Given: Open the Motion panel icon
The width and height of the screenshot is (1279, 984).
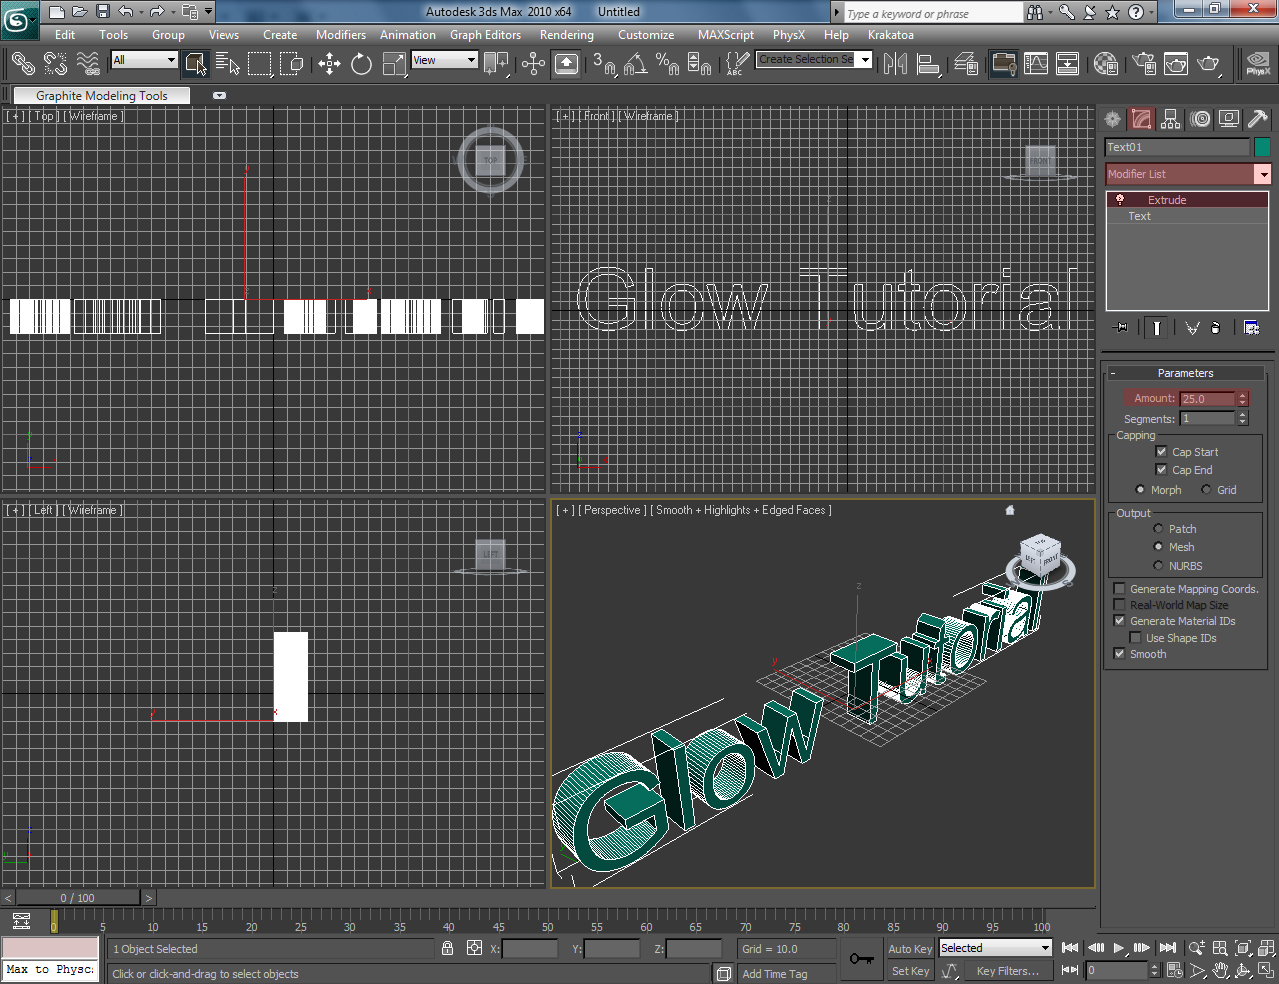Looking at the screenshot, I should pyautogui.click(x=1200, y=119).
